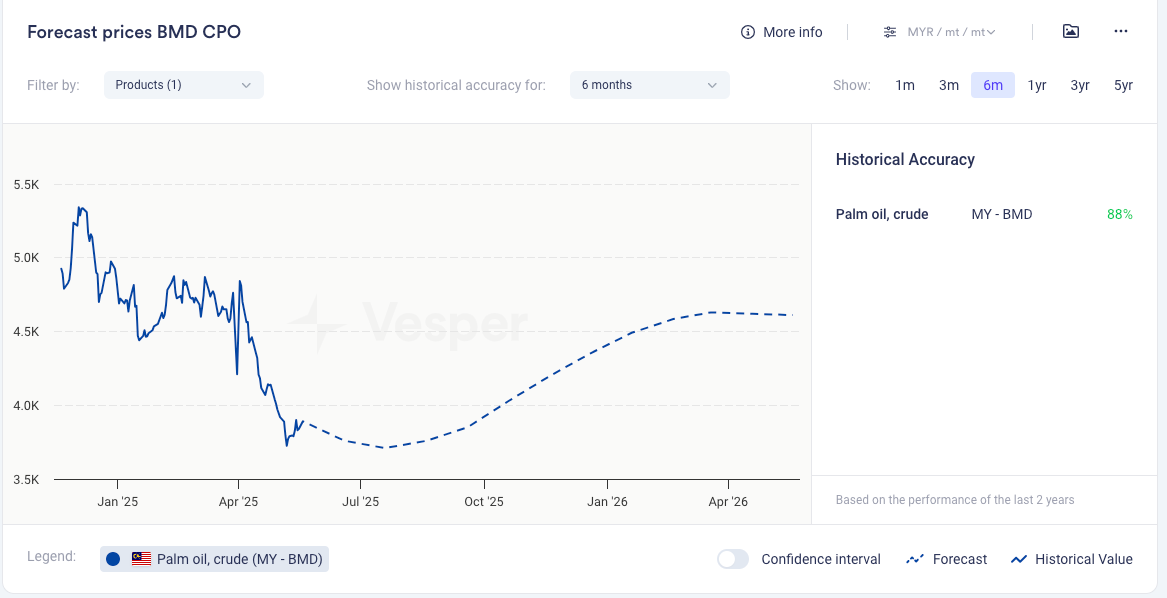
Task: Select the 3m time range
Action: pyautogui.click(x=949, y=85)
